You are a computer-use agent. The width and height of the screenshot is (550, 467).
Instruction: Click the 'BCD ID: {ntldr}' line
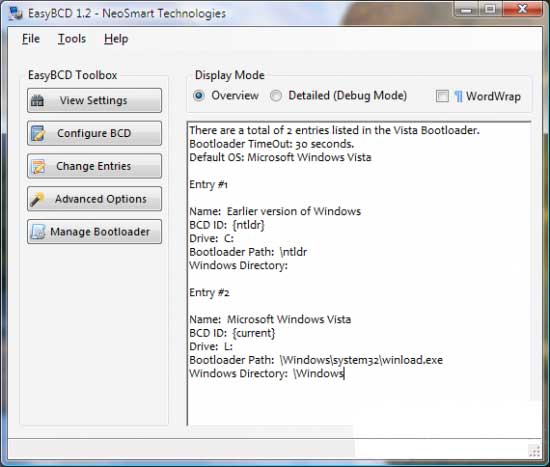coord(227,225)
